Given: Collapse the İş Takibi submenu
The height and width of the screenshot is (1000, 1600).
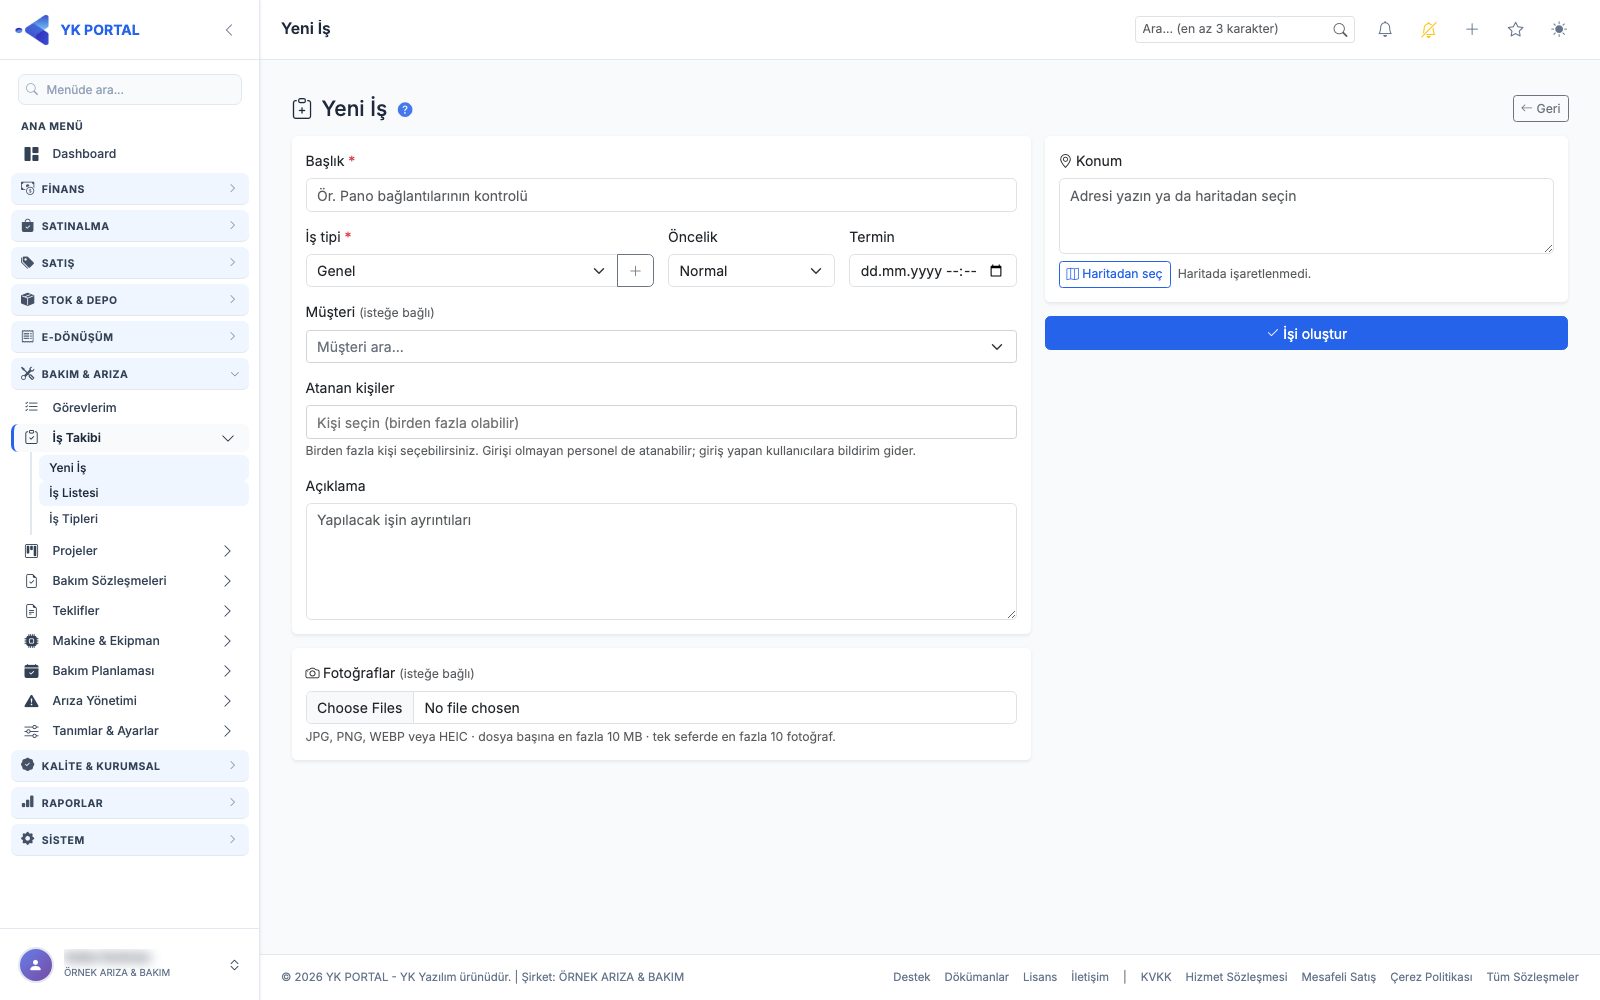Looking at the screenshot, I should click(x=130, y=438).
